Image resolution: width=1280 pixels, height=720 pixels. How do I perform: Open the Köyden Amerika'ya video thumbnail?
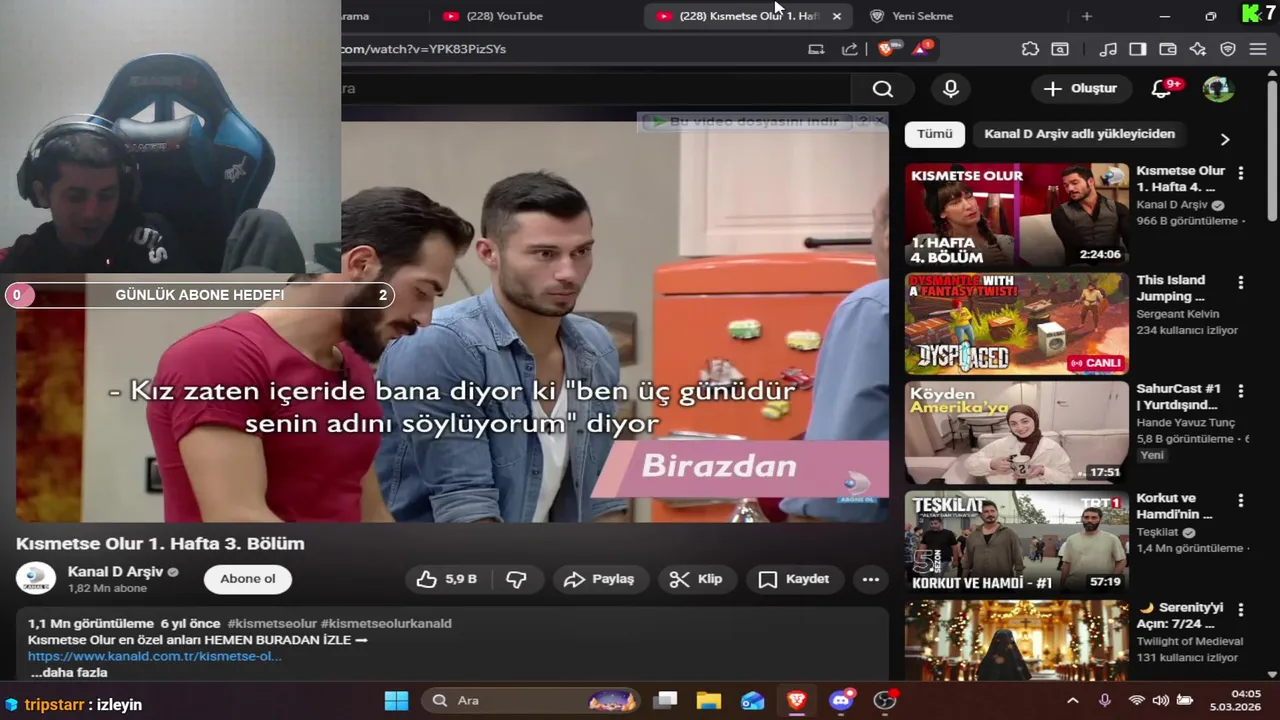coord(1017,432)
